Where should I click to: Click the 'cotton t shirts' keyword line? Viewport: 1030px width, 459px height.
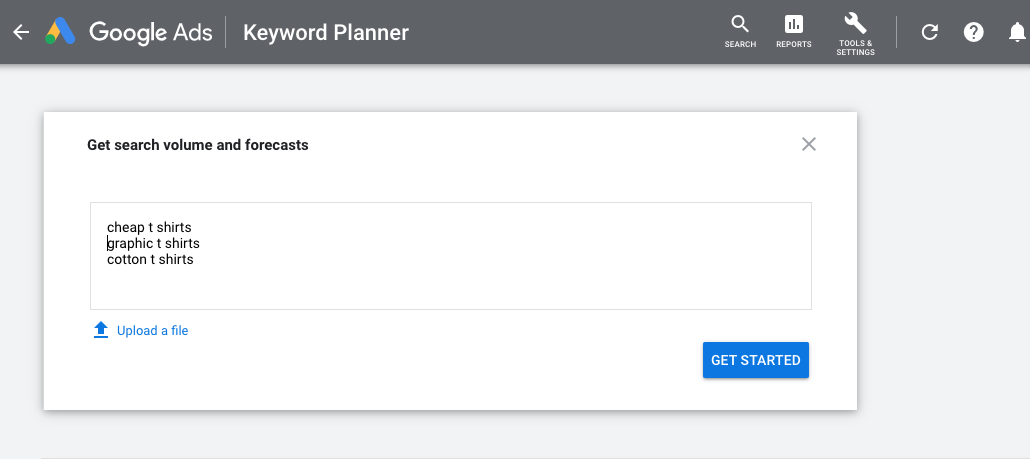click(x=150, y=259)
